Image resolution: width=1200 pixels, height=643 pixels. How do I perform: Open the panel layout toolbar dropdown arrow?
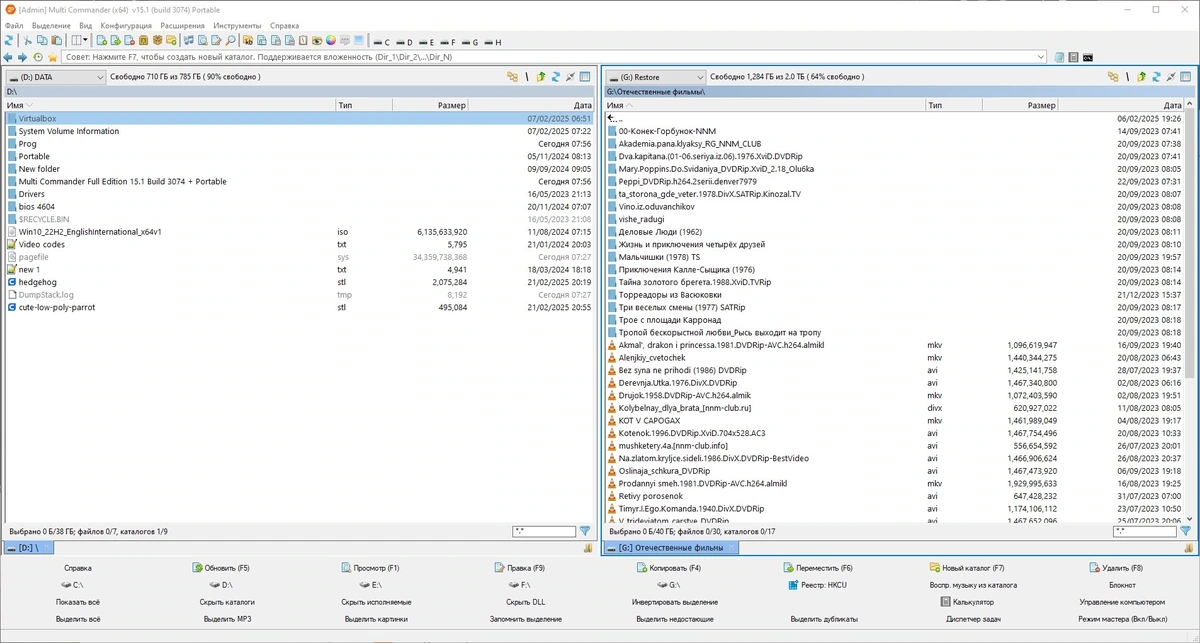85,41
